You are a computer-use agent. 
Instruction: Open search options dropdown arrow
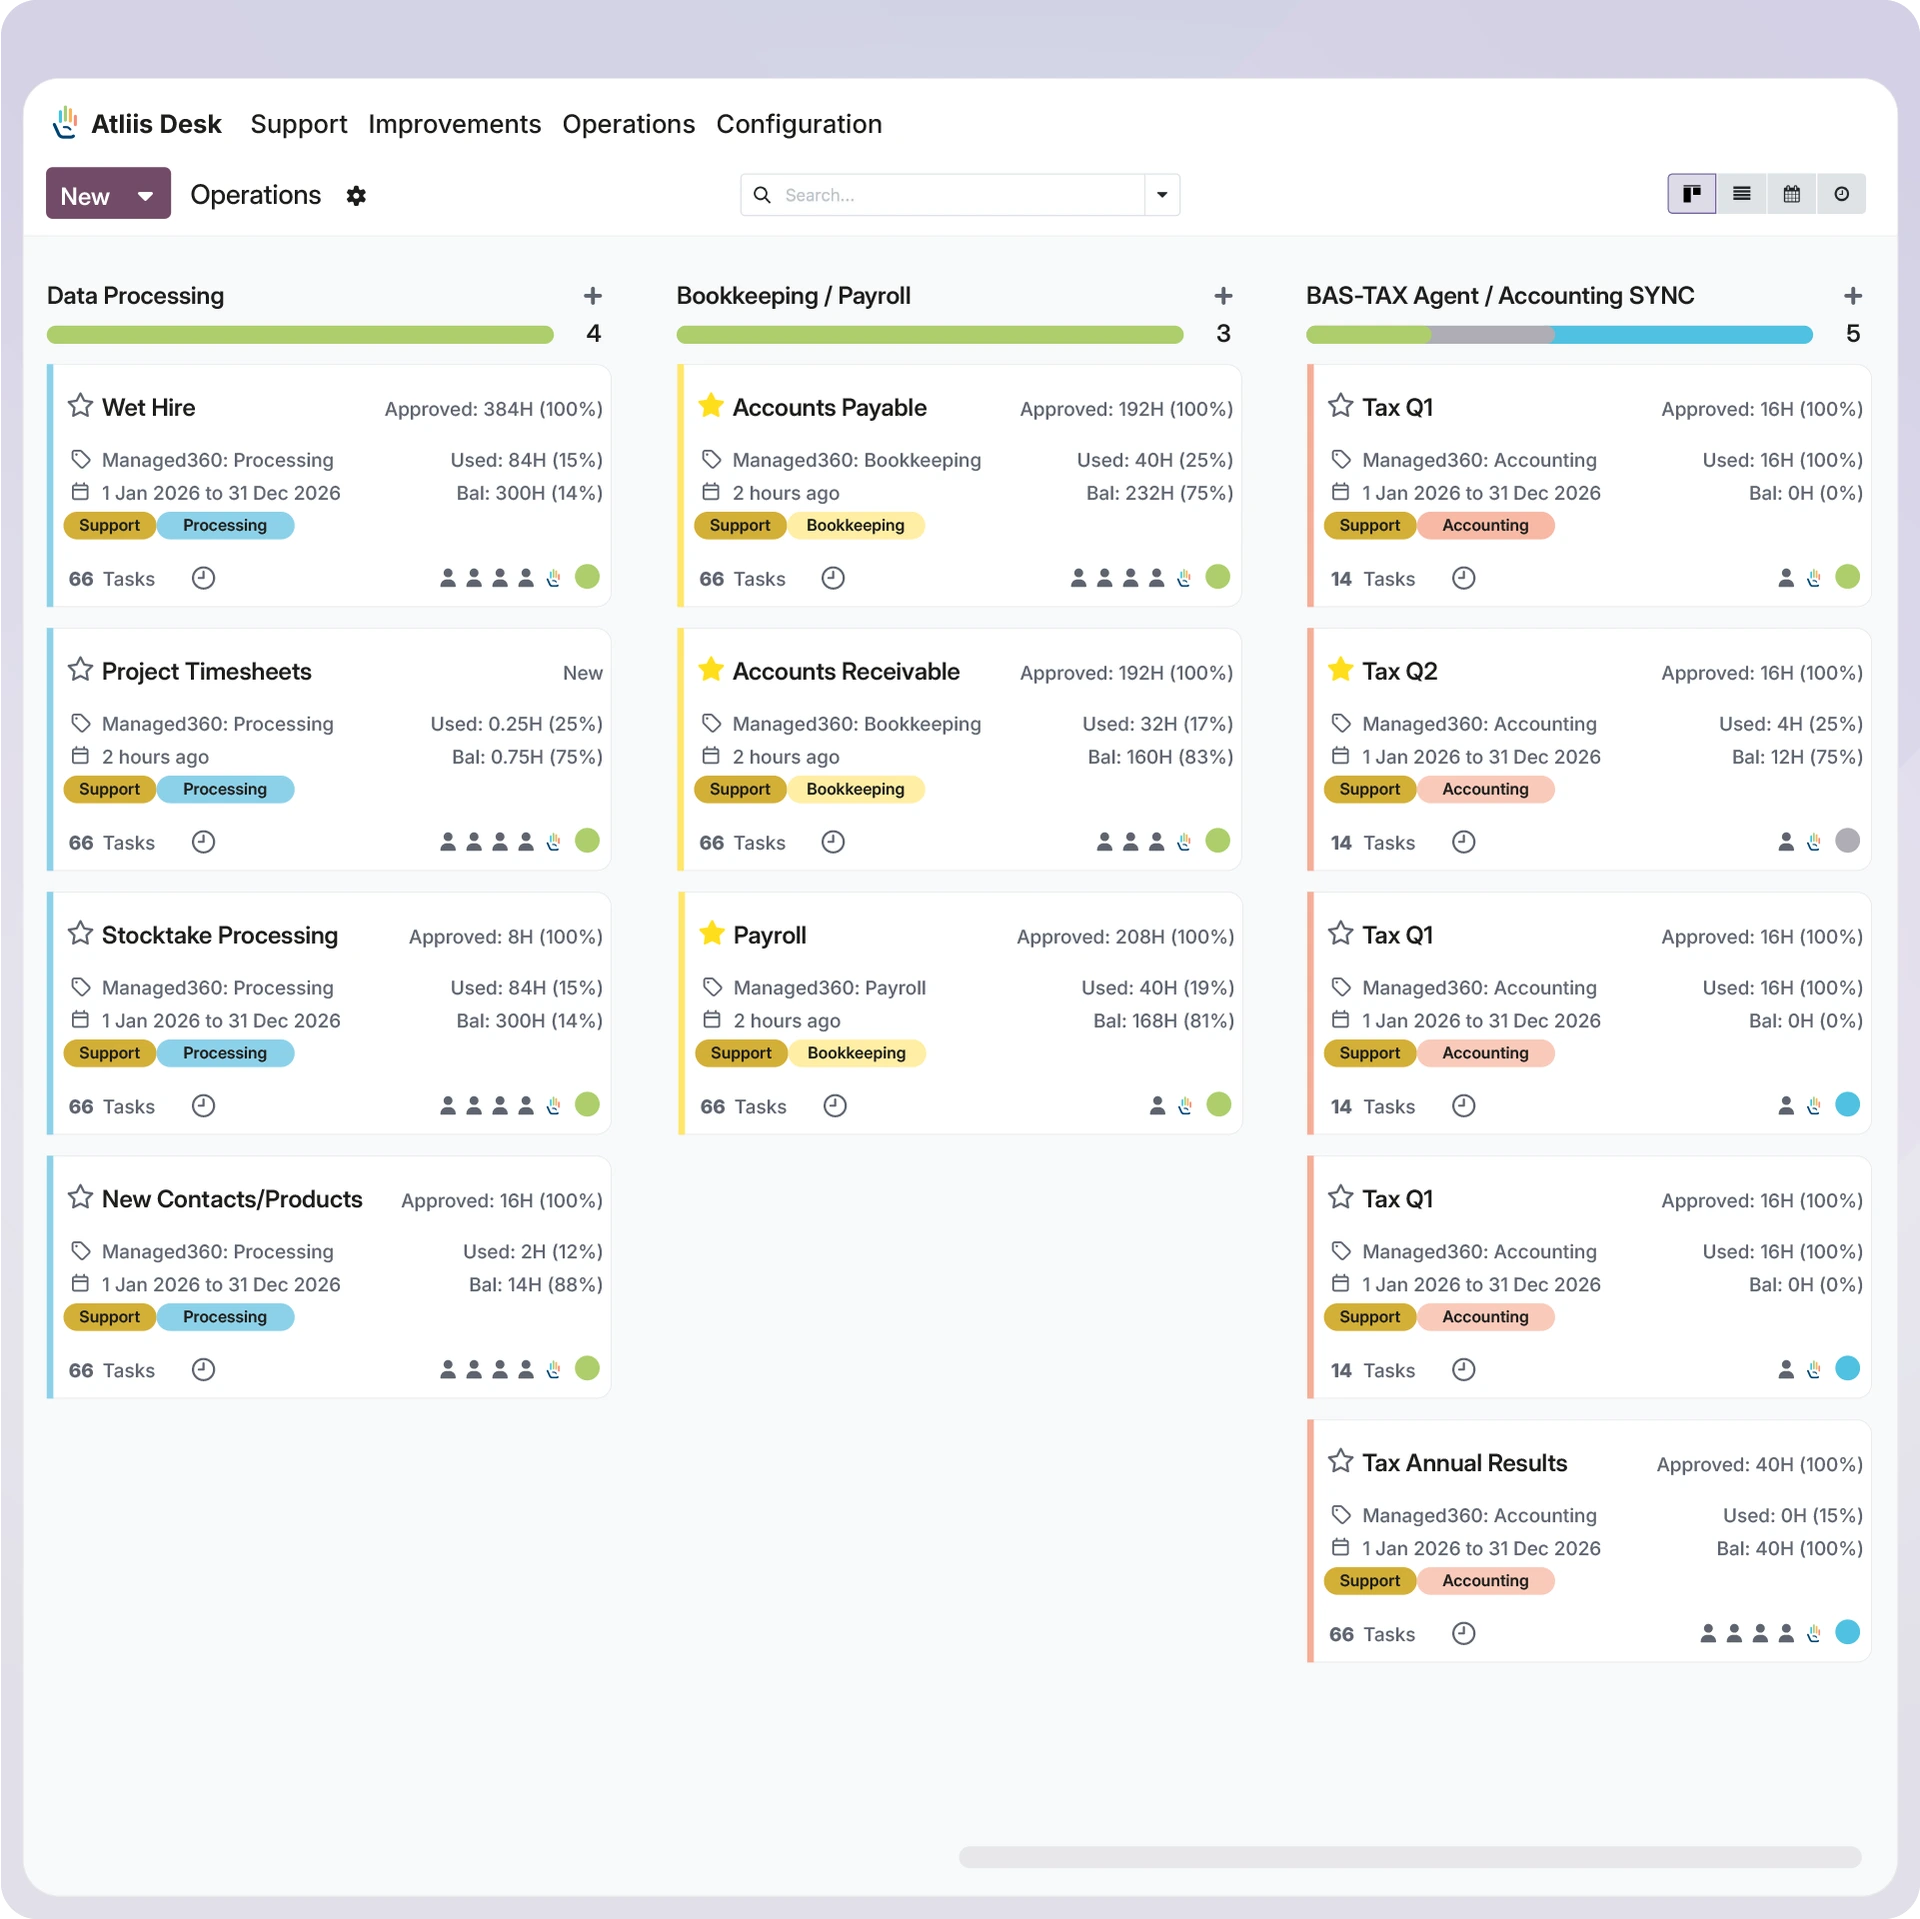coord(1162,195)
